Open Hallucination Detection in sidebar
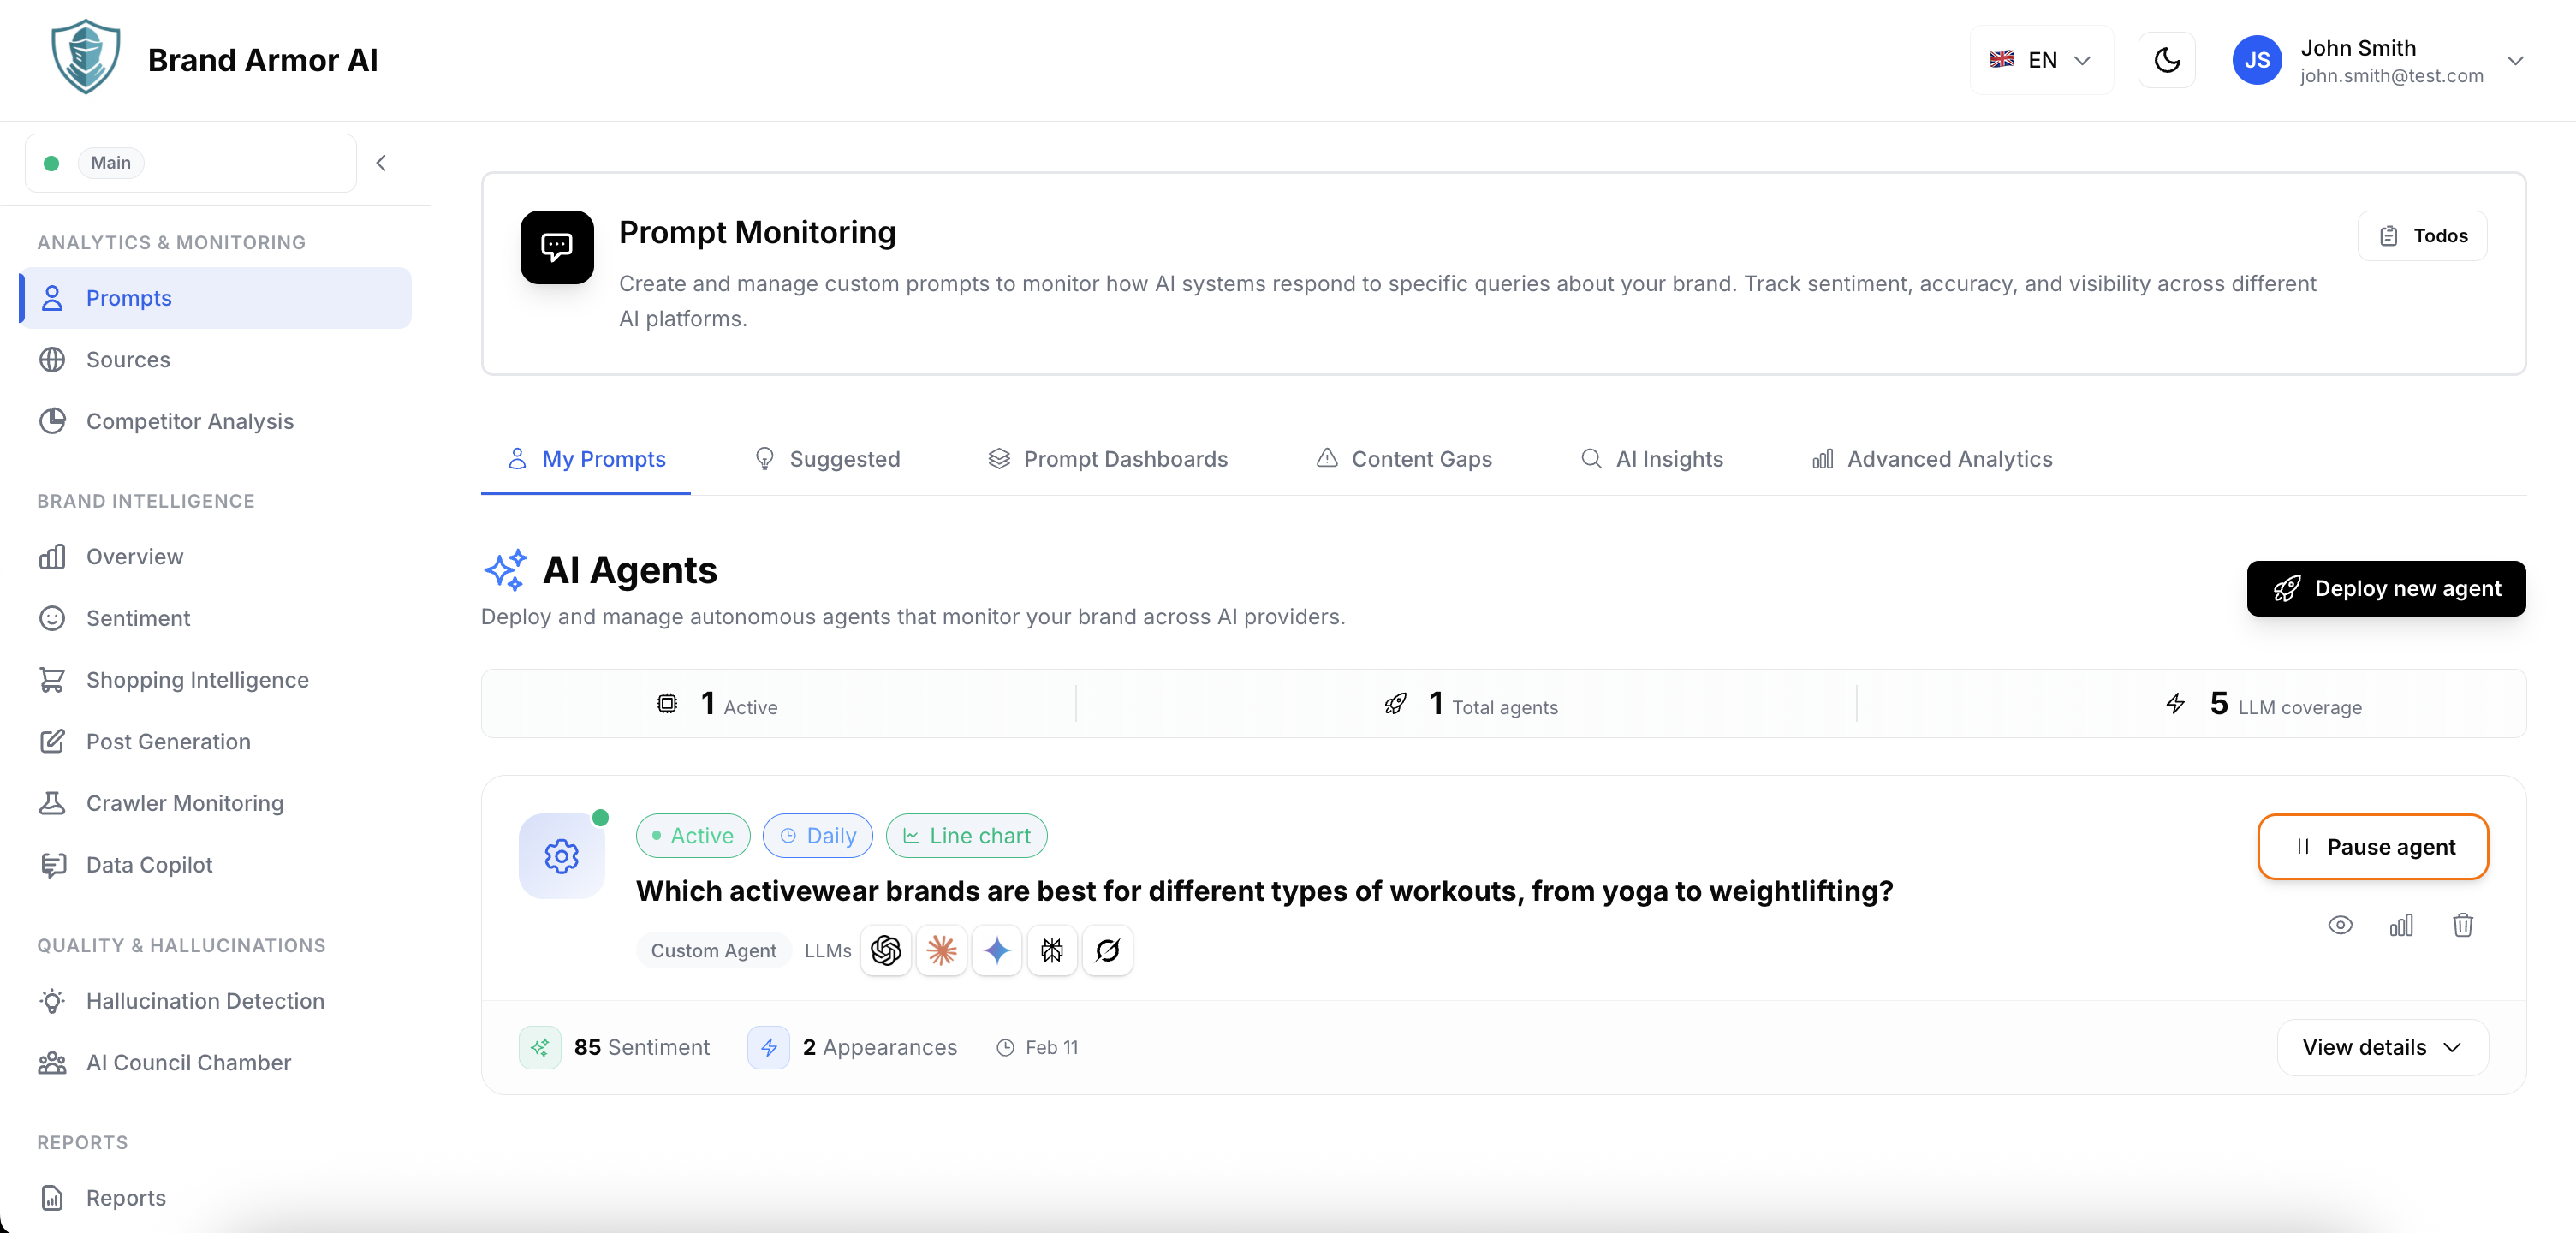 (x=205, y=1001)
